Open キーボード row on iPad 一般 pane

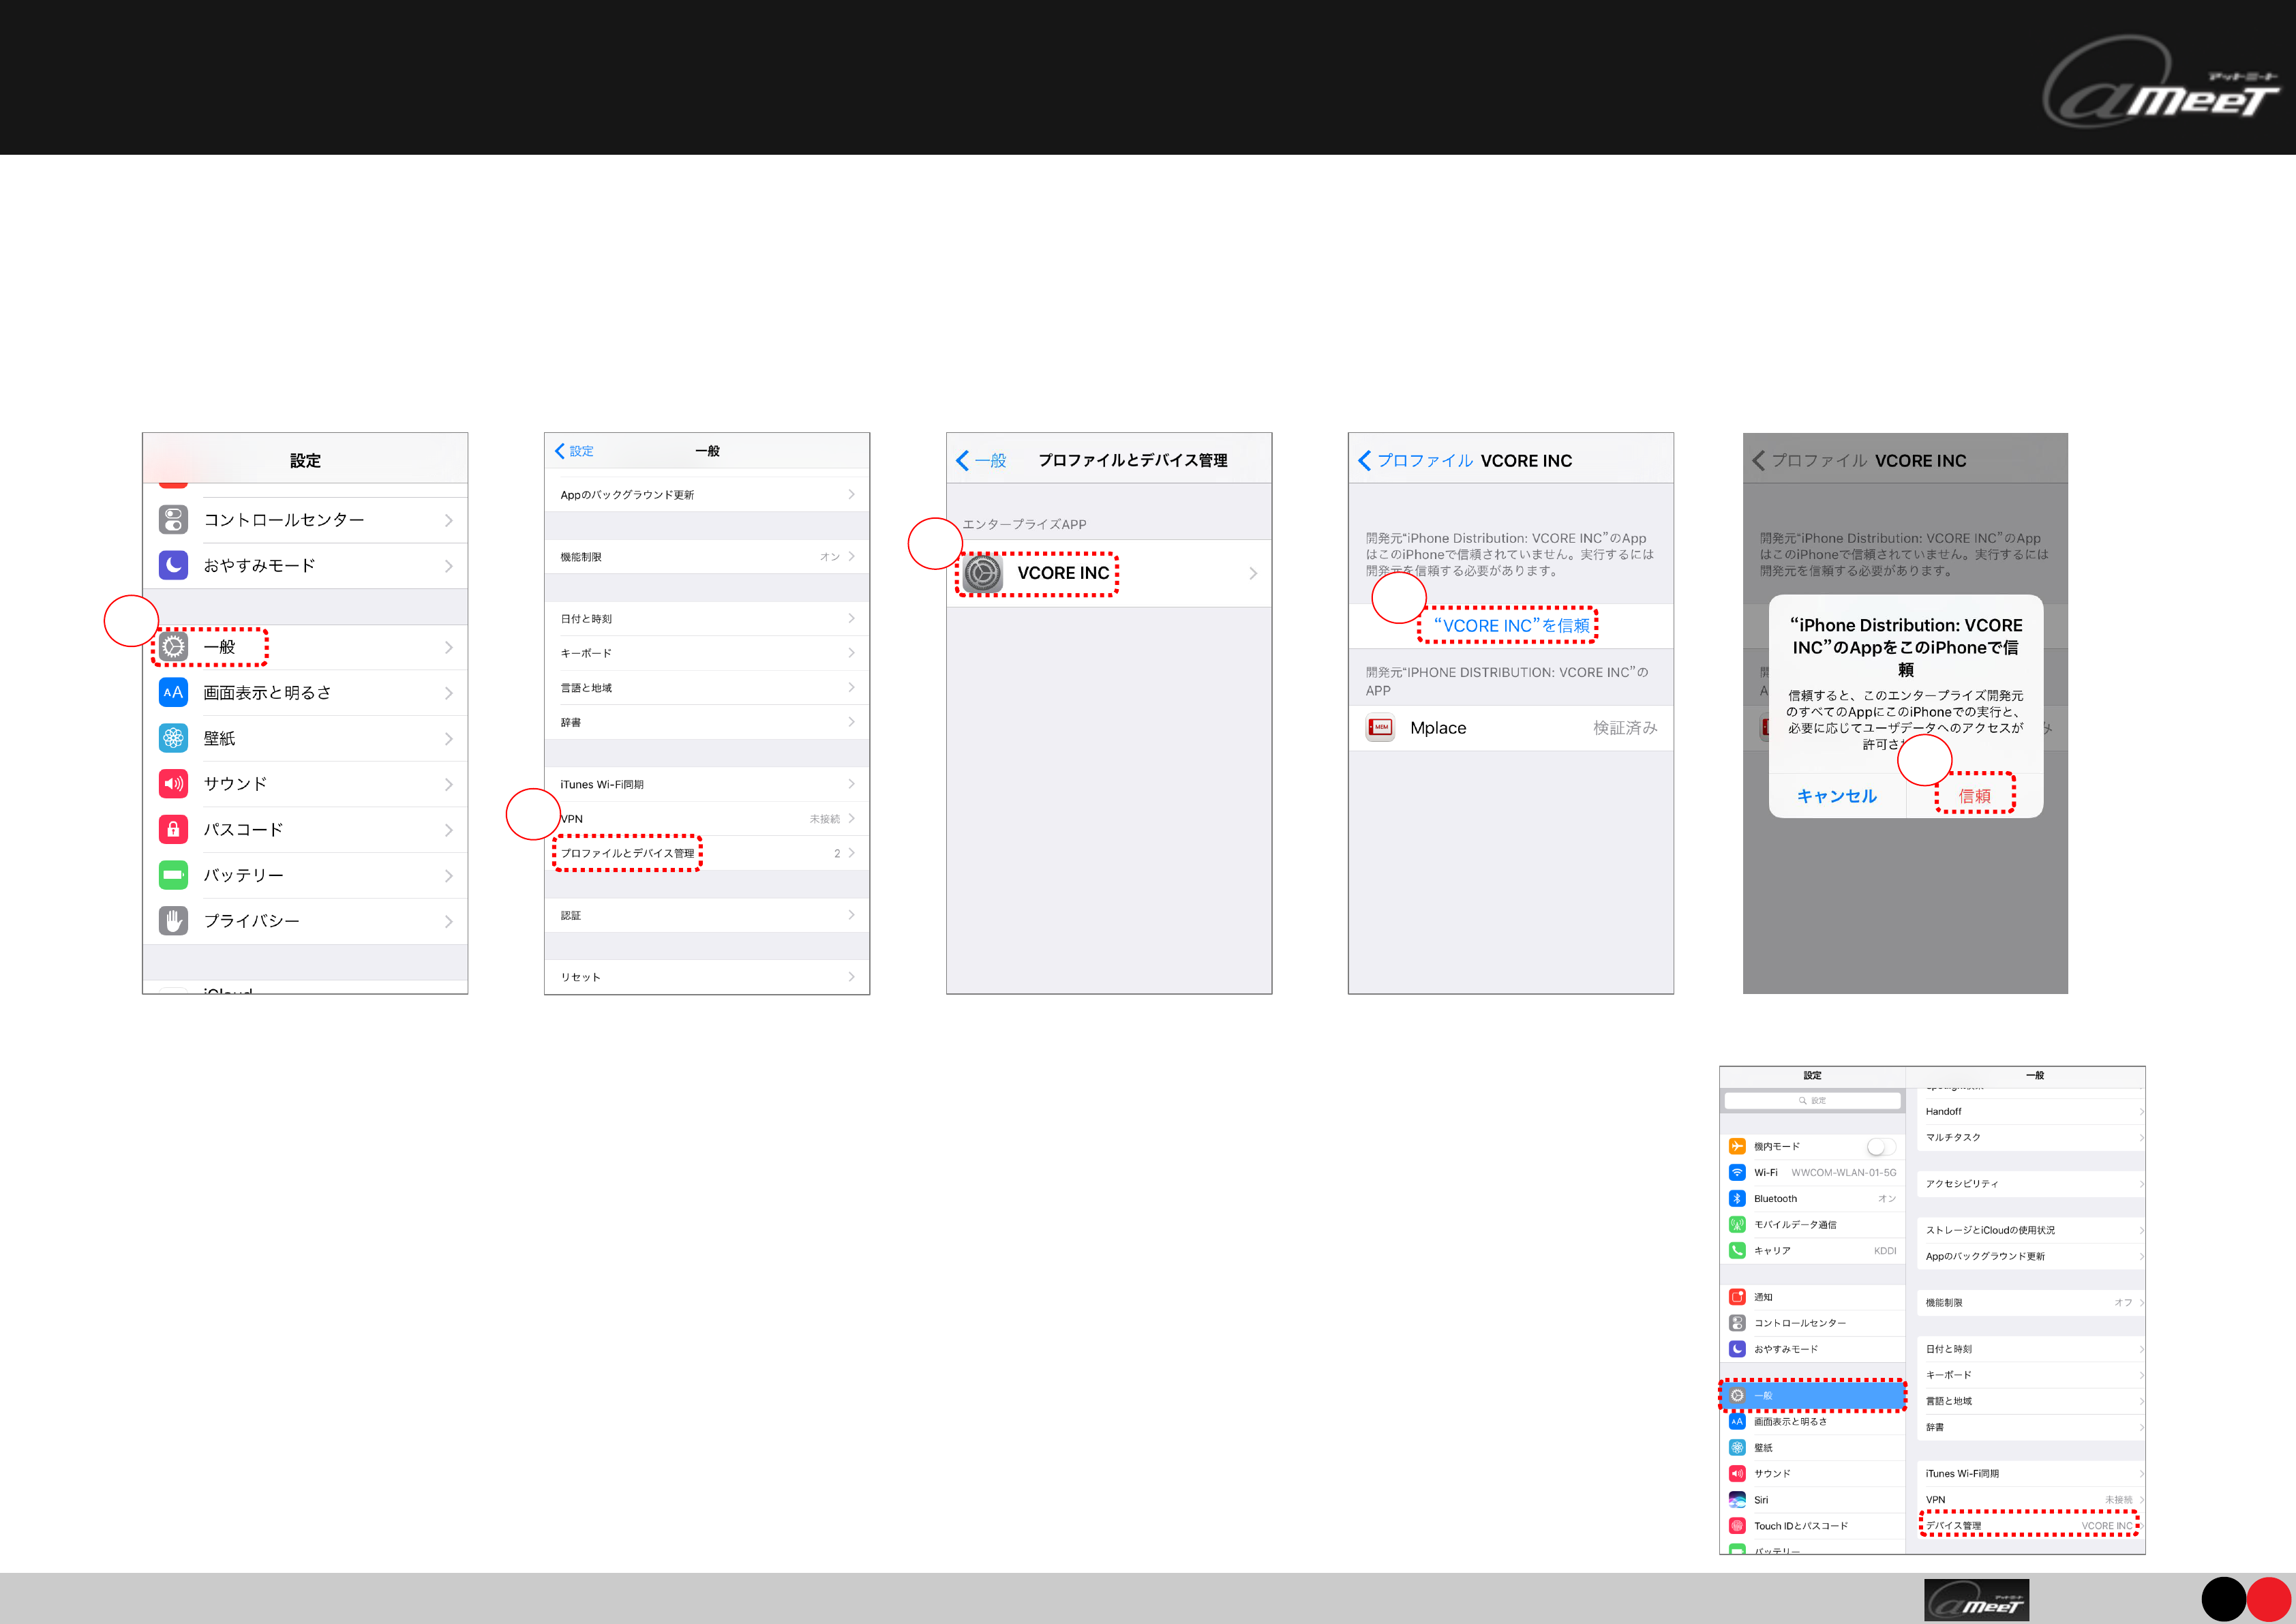pos(2030,1375)
